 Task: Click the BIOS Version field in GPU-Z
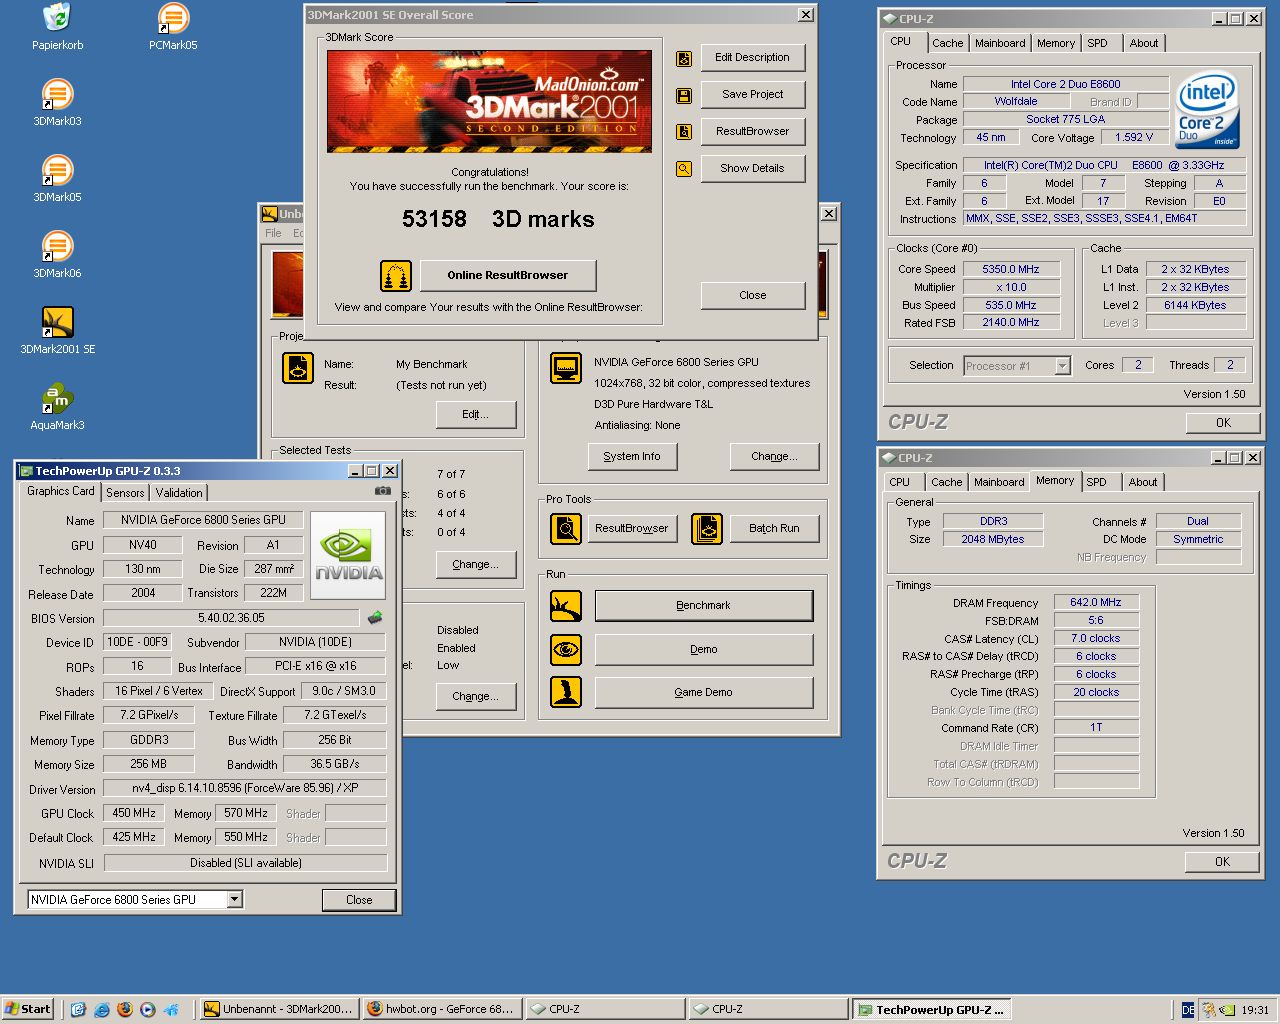point(231,618)
